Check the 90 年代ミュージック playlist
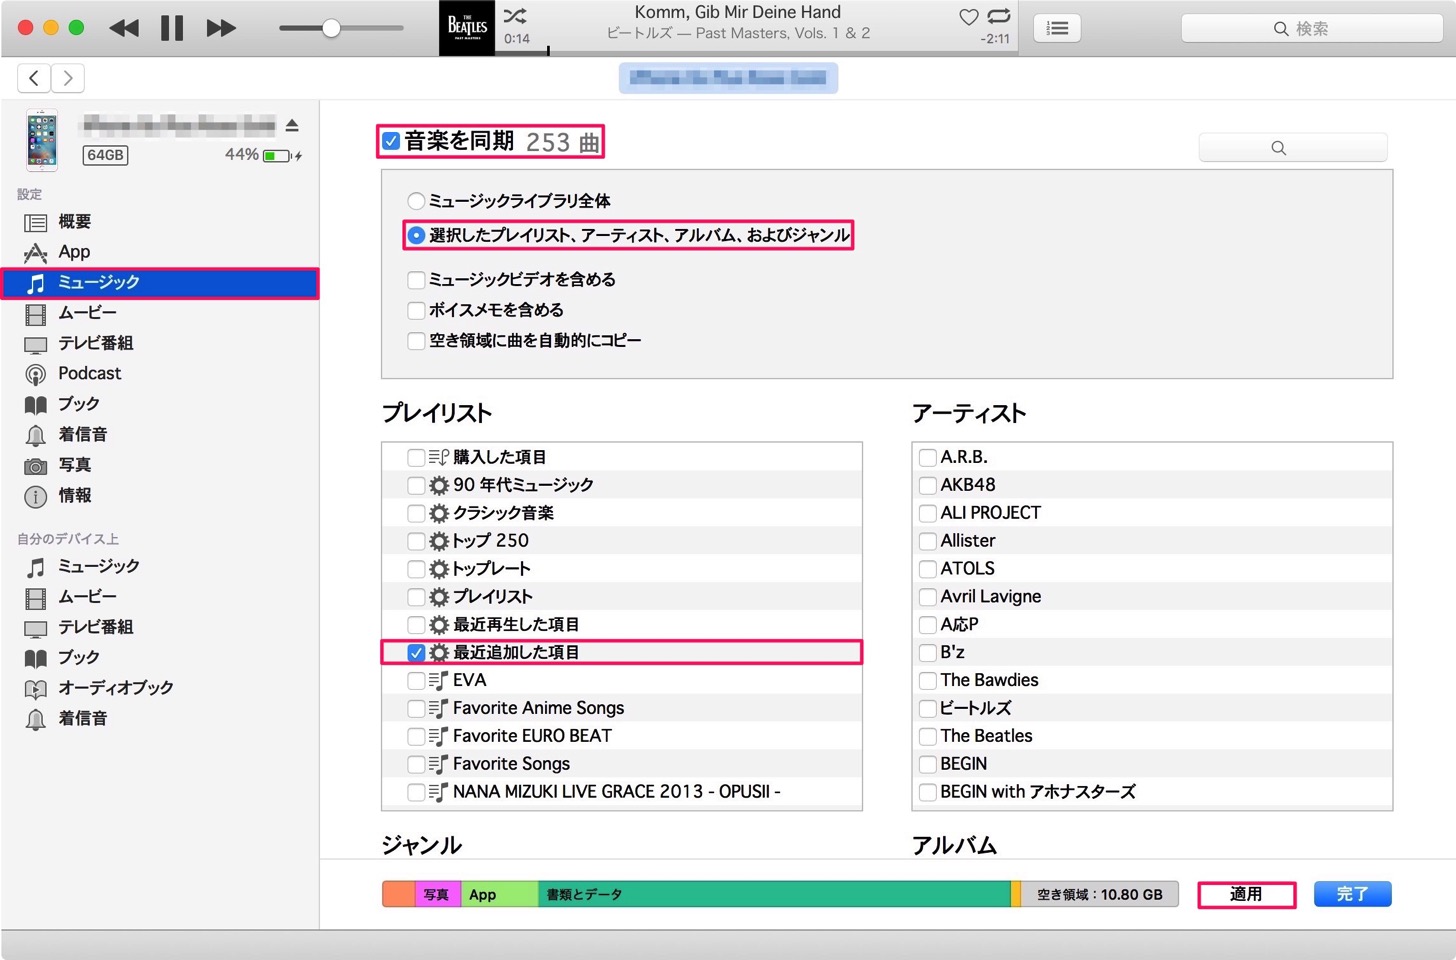This screenshot has height=960, width=1456. (416, 486)
